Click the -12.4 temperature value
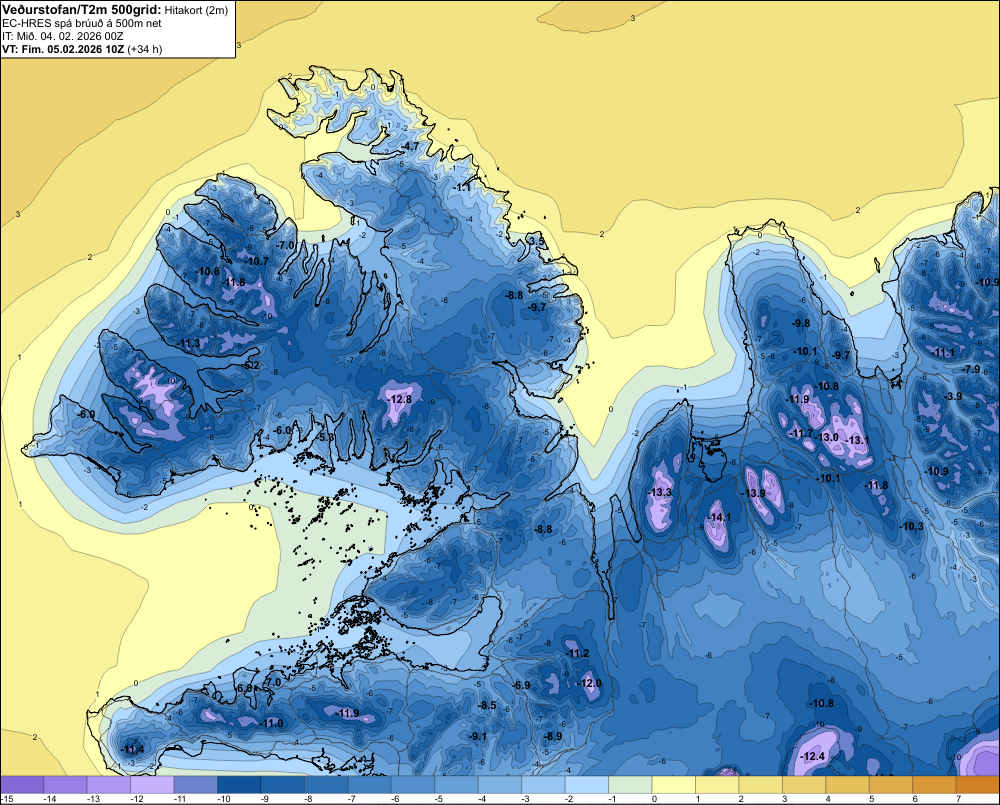 [x=813, y=757]
